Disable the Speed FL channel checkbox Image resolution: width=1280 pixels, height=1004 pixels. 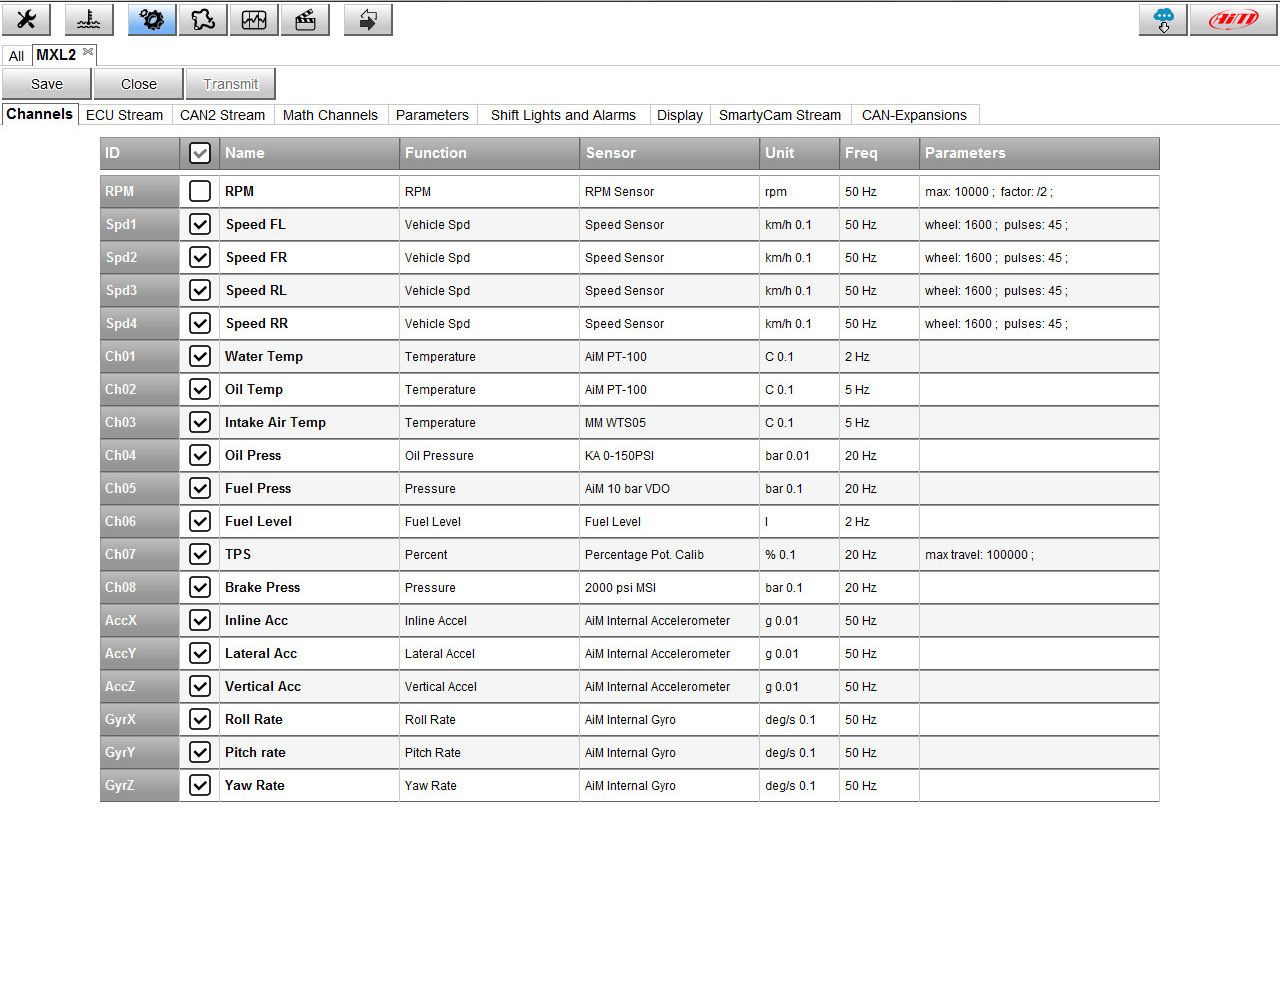tap(200, 224)
